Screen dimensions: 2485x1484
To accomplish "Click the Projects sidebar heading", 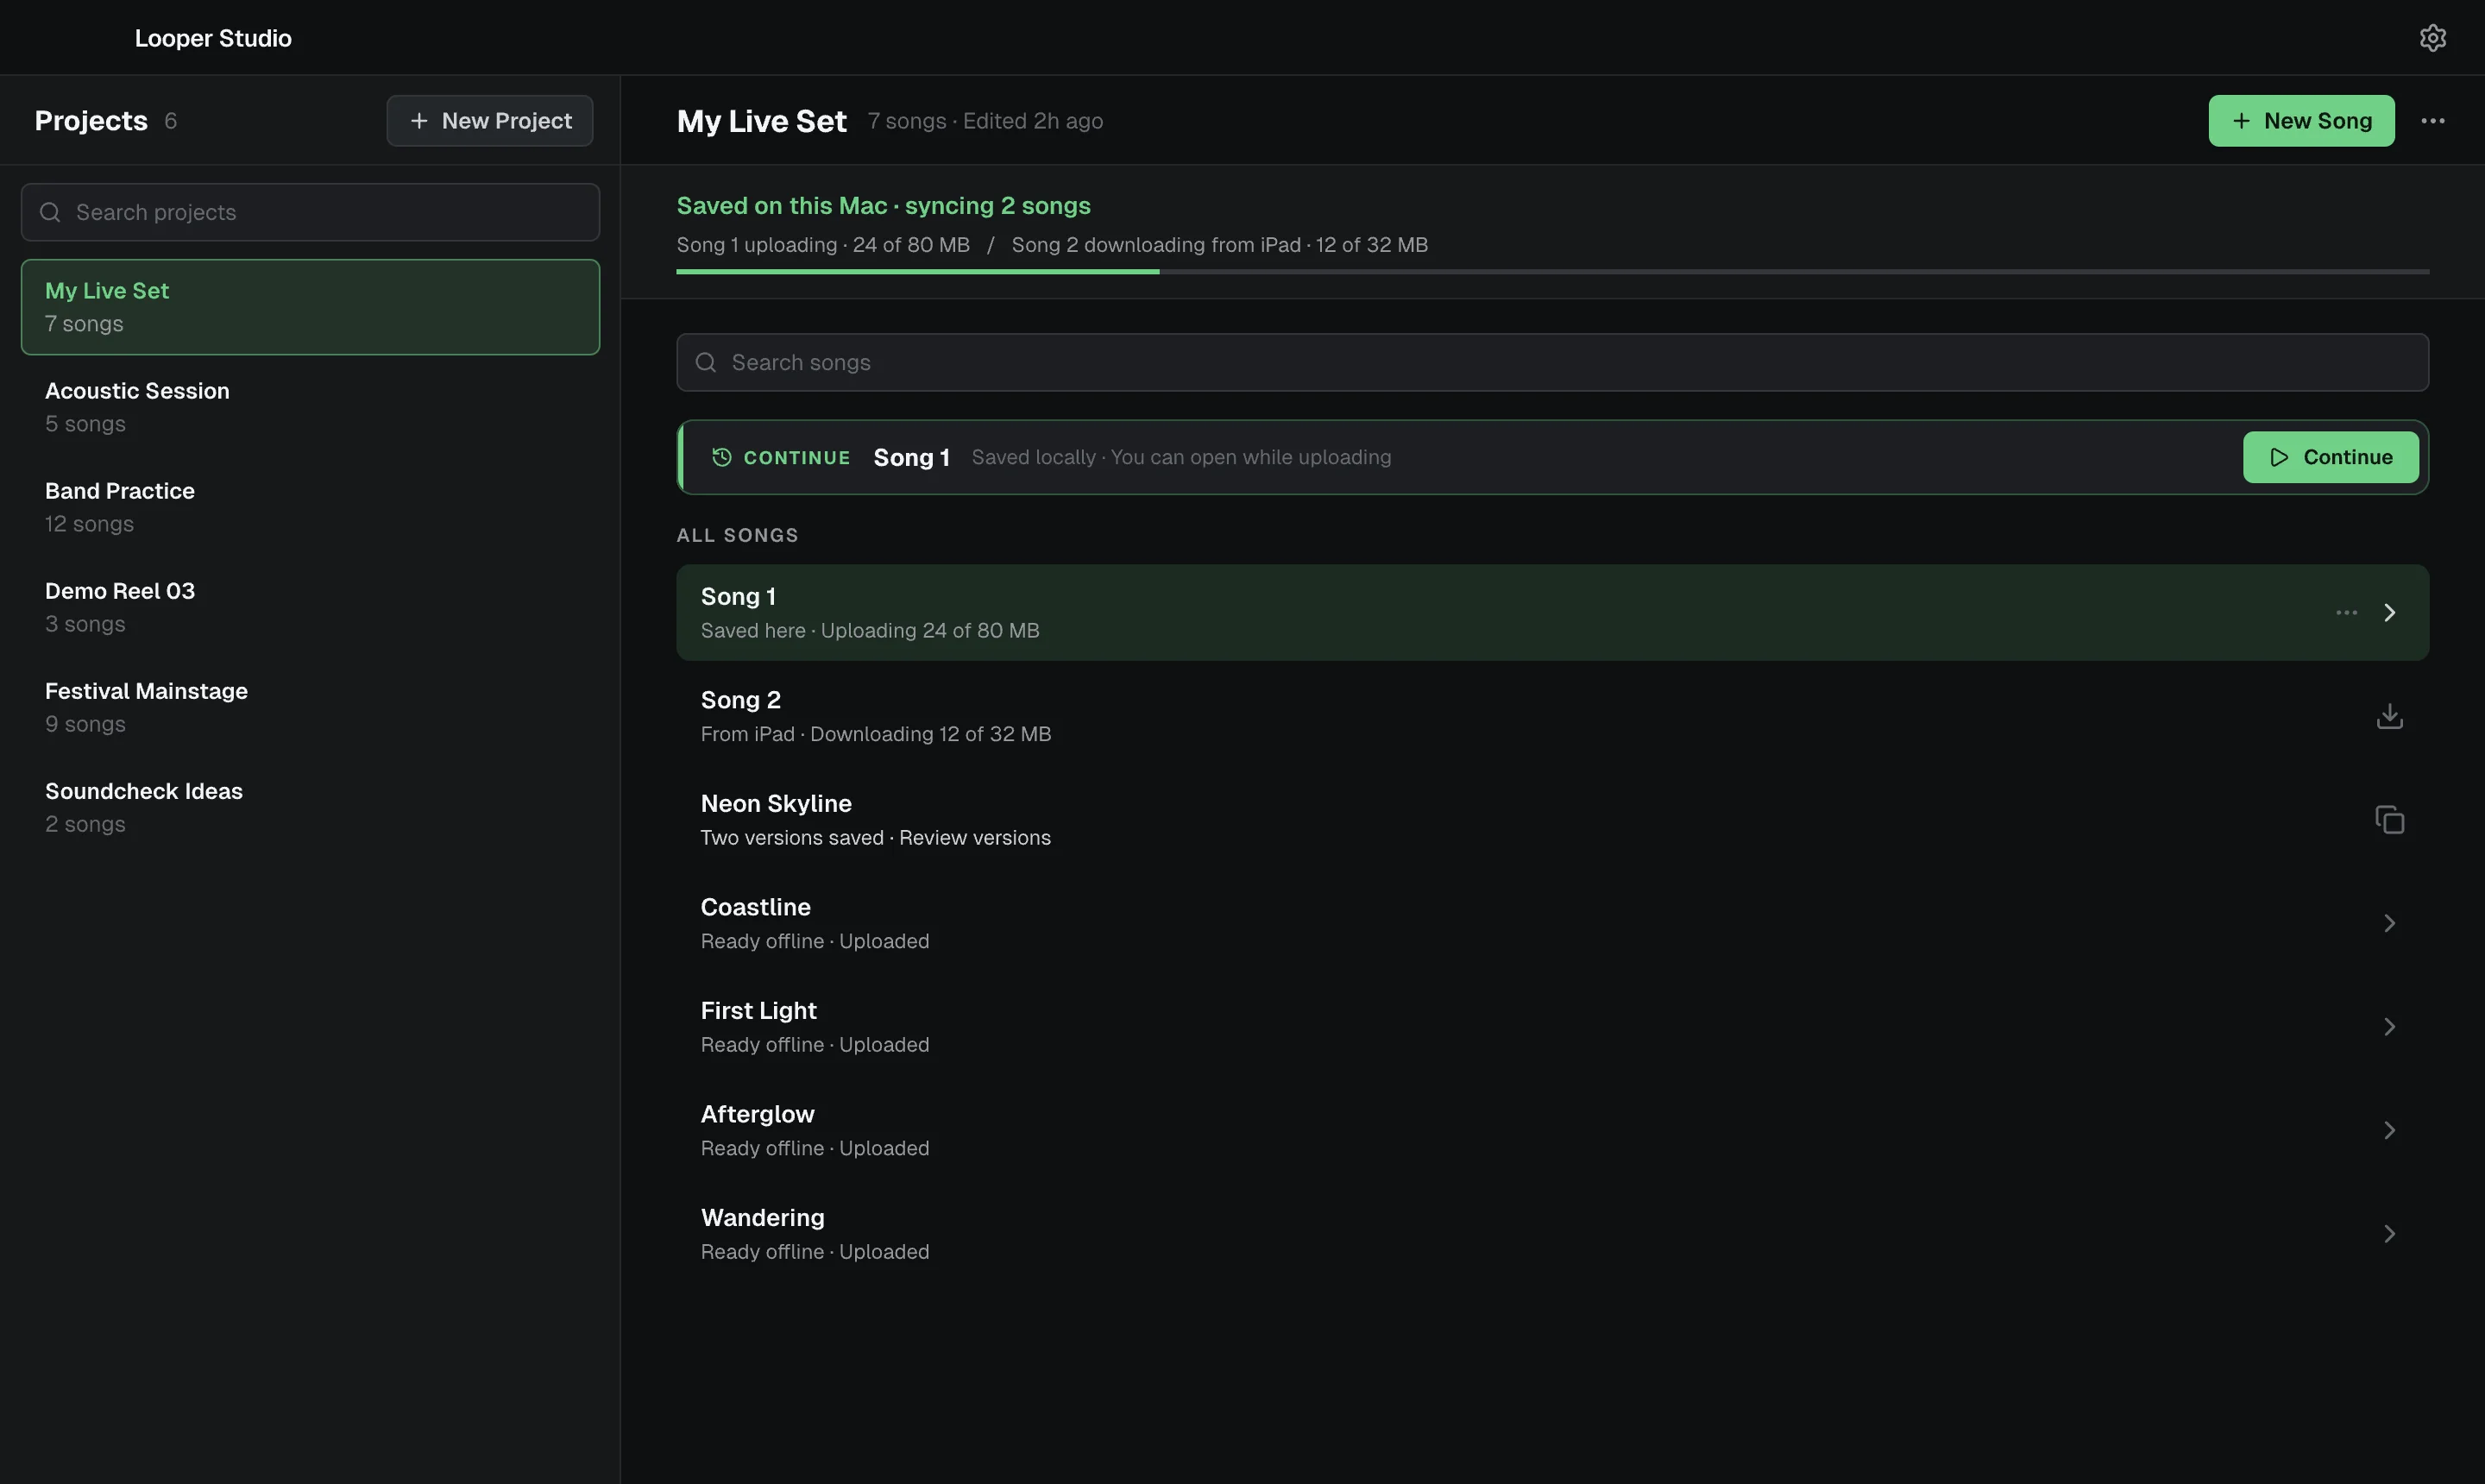I will pyautogui.click(x=91, y=121).
